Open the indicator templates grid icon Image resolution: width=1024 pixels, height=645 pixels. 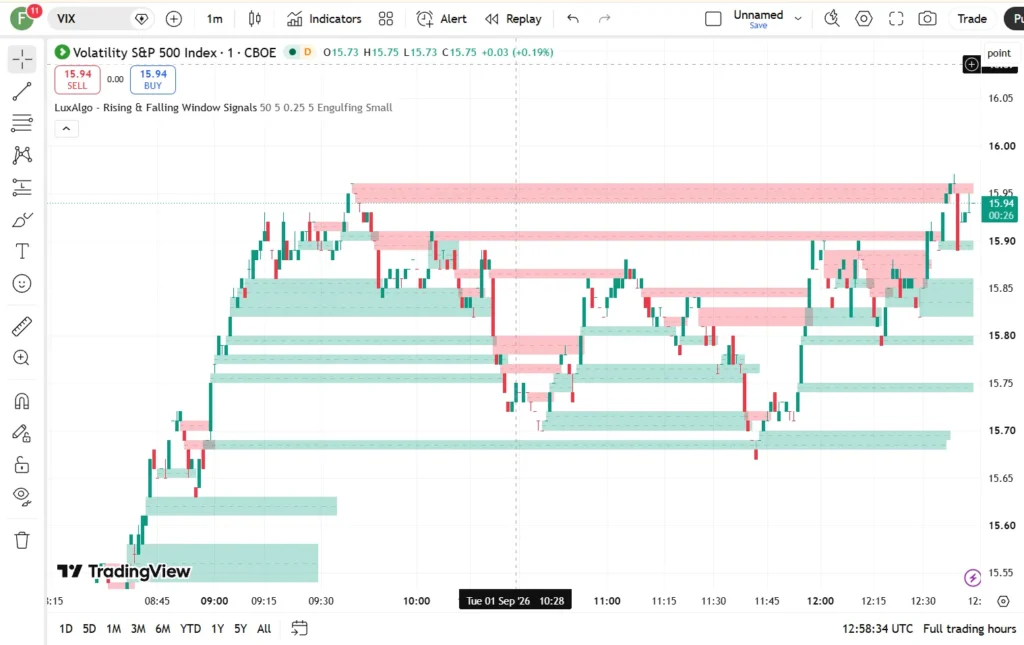point(386,19)
